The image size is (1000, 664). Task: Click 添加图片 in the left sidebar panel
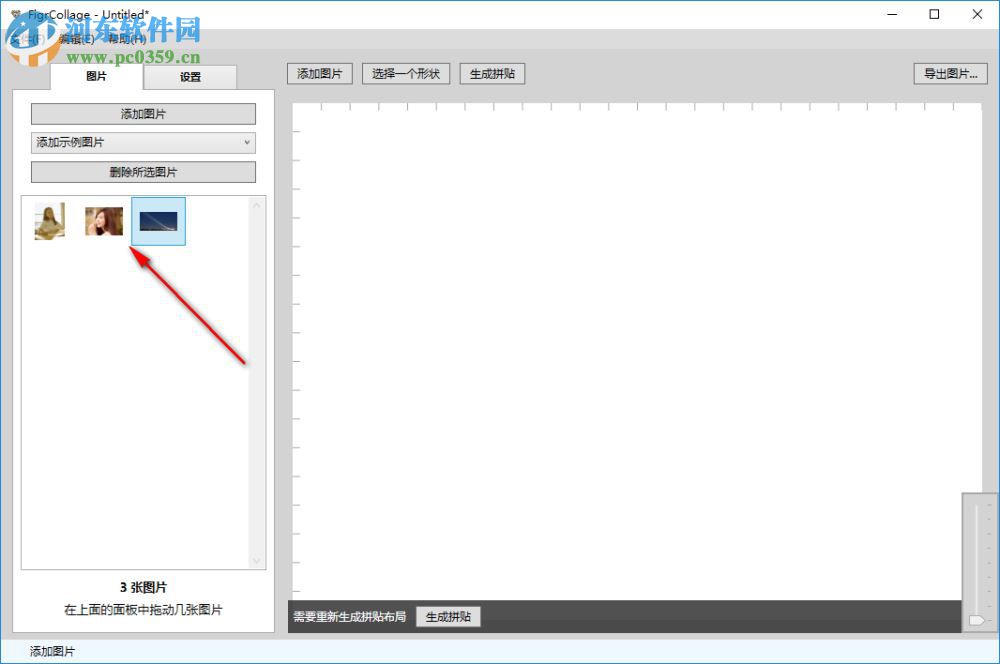point(142,113)
